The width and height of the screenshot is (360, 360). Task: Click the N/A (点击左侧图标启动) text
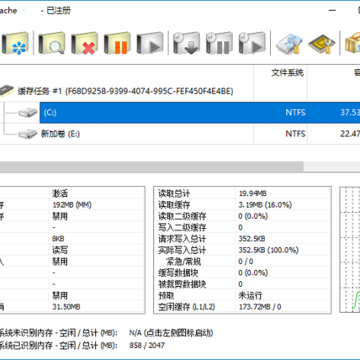(x=171, y=333)
